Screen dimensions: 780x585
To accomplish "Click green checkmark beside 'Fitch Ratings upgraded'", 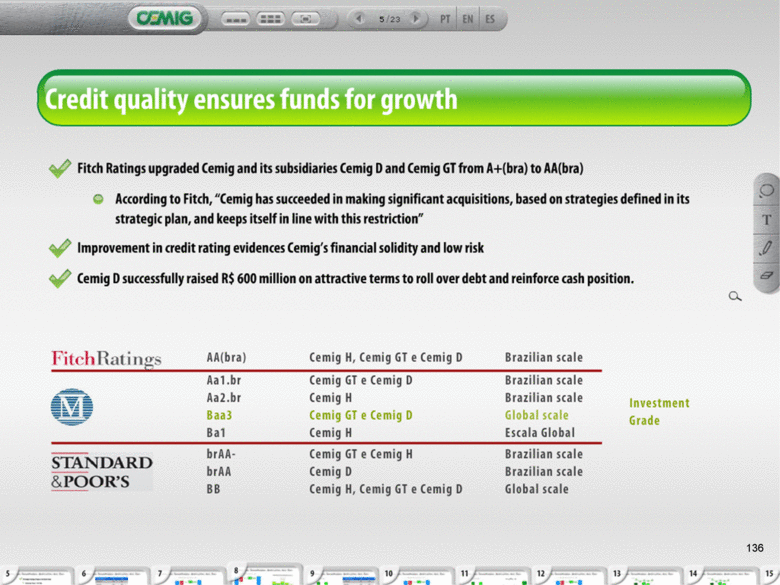I will 60,168.
